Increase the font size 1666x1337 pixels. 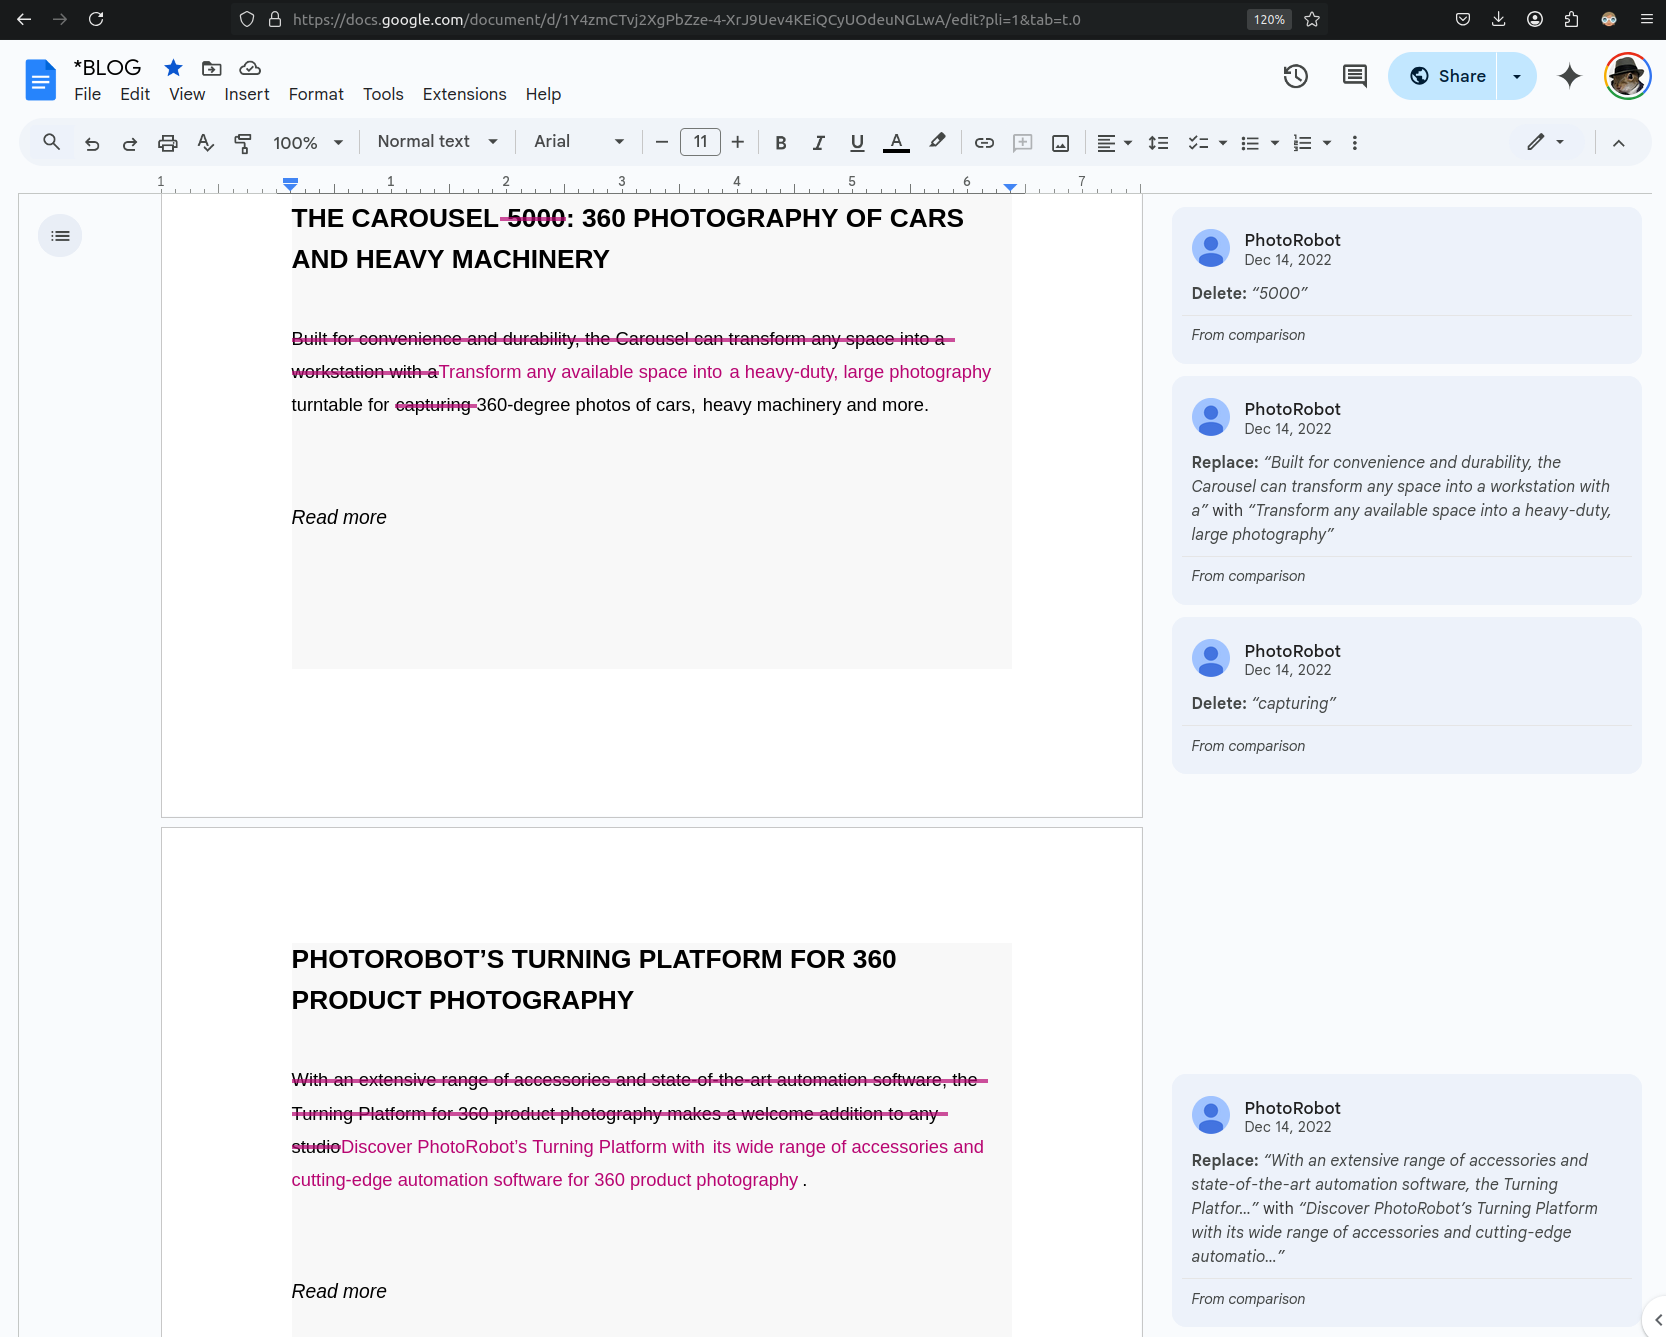pyautogui.click(x=738, y=143)
